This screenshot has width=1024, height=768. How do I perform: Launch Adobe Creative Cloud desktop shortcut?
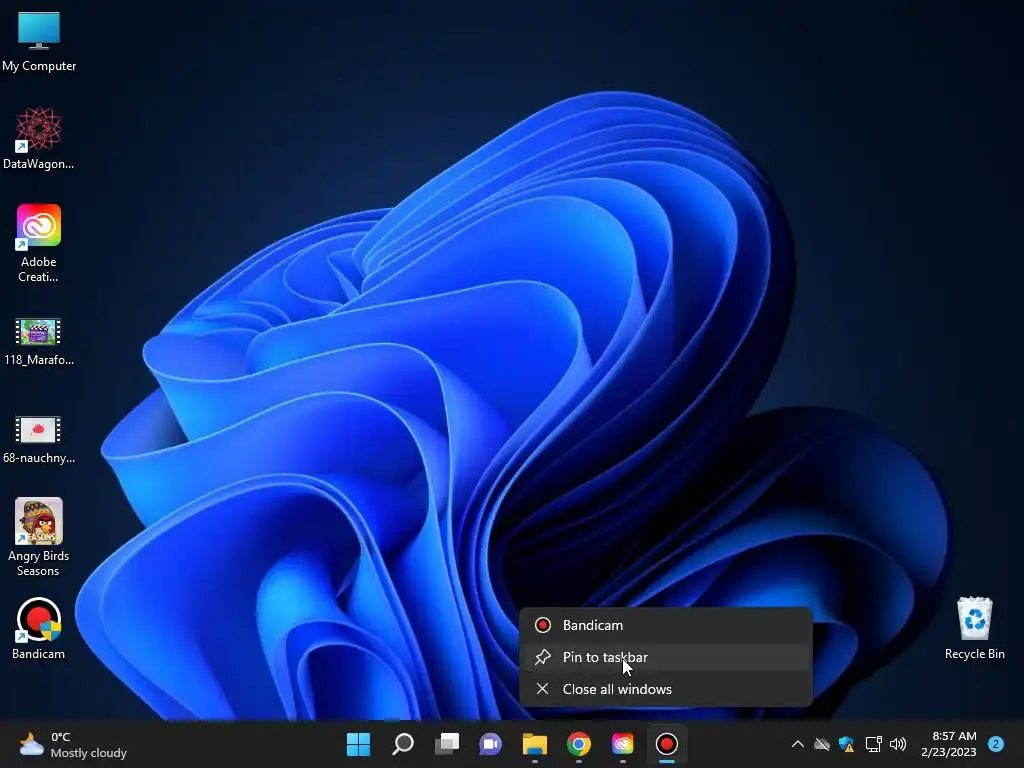(x=39, y=243)
